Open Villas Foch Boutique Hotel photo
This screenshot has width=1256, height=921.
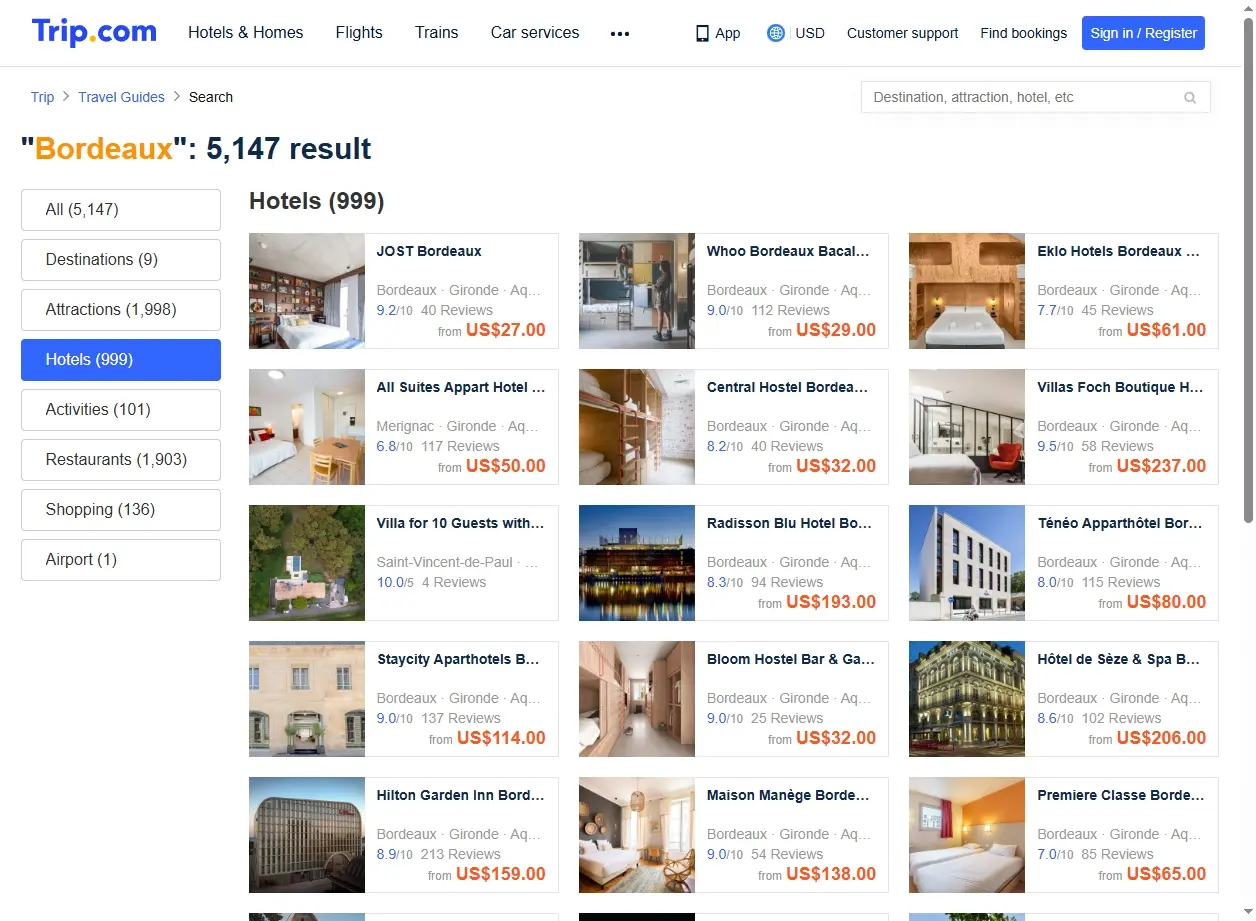tap(967, 427)
